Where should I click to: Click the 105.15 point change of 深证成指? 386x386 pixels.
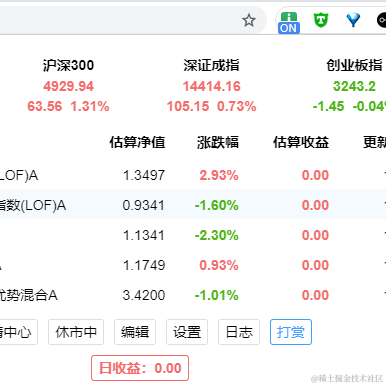[188, 107]
